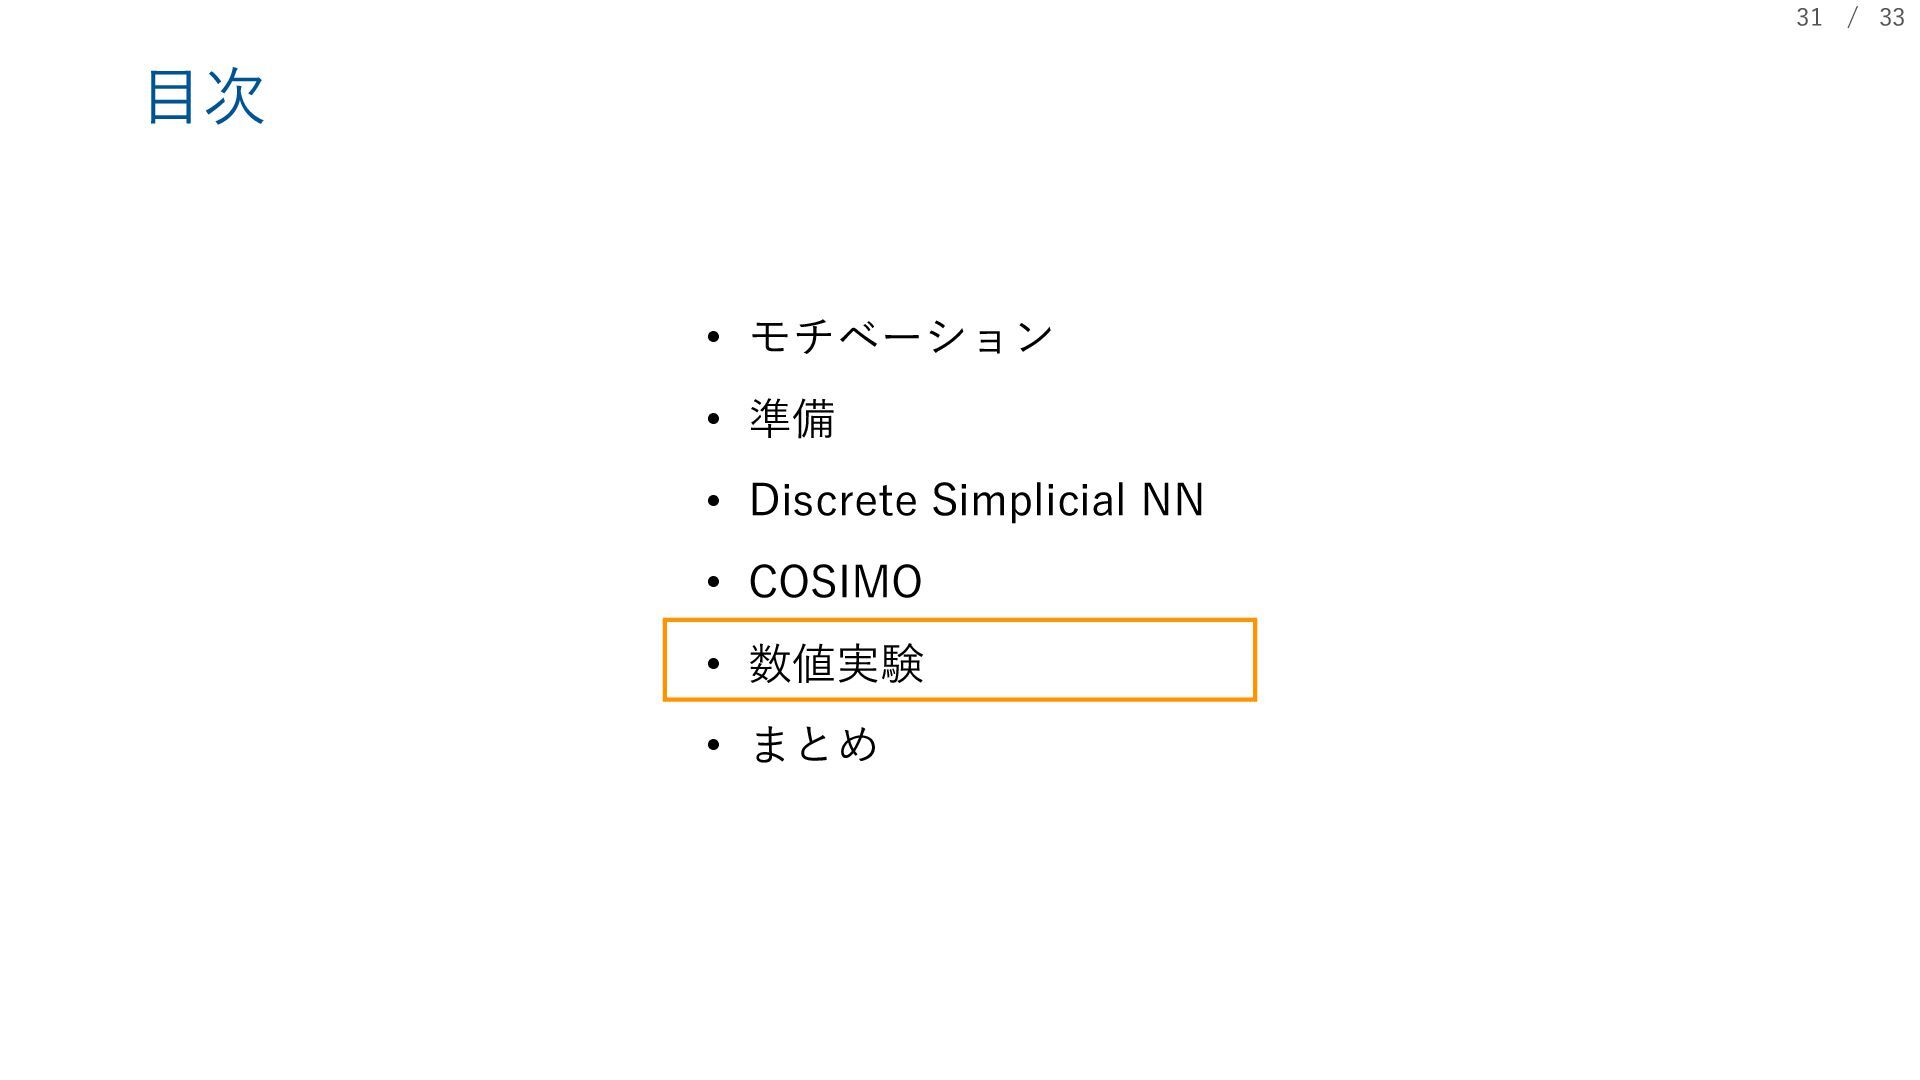1920x1080 pixels.
Task: Click the word Discrete in third bullet
Action: (833, 500)
